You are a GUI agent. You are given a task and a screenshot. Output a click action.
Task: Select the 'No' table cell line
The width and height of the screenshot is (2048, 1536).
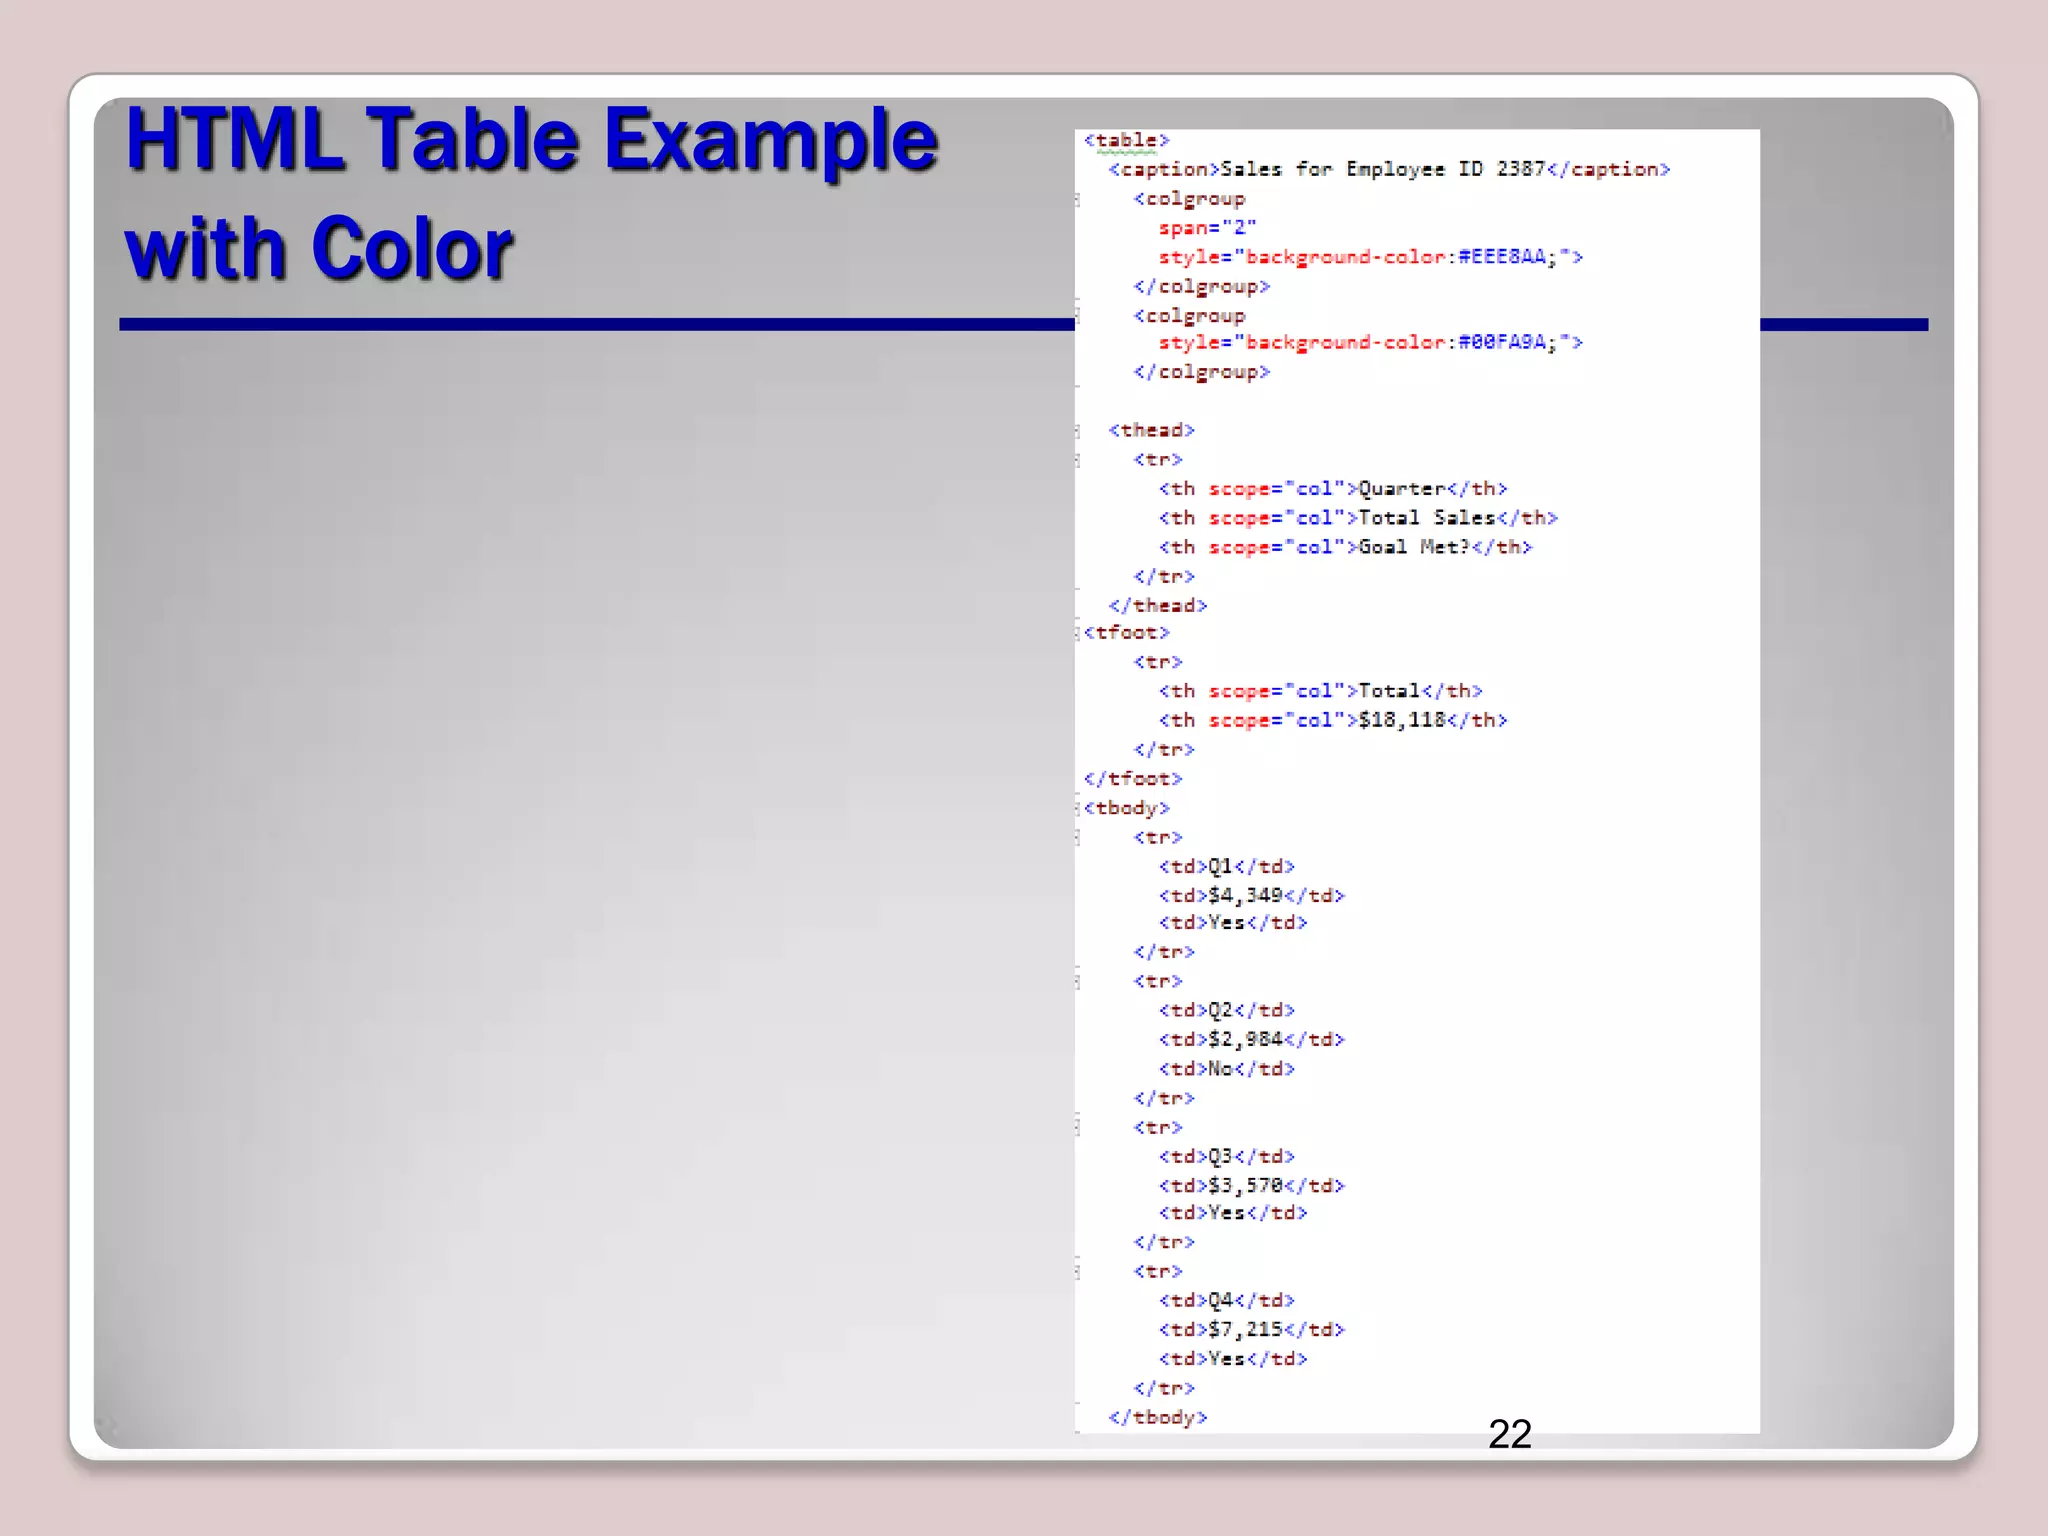[x=1226, y=1068]
